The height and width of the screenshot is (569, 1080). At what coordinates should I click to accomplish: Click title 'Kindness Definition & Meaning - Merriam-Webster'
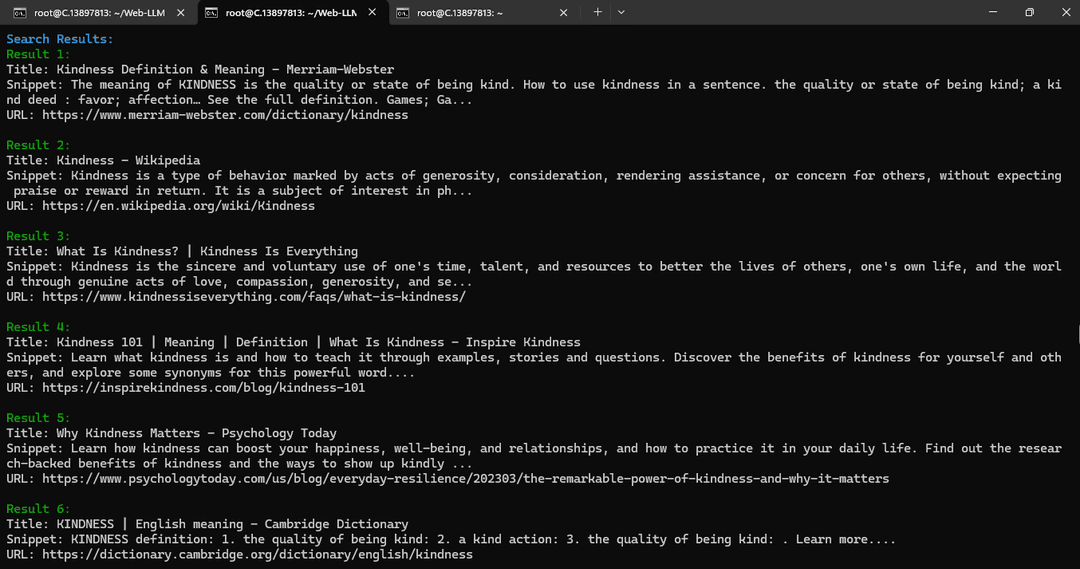[225, 70]
